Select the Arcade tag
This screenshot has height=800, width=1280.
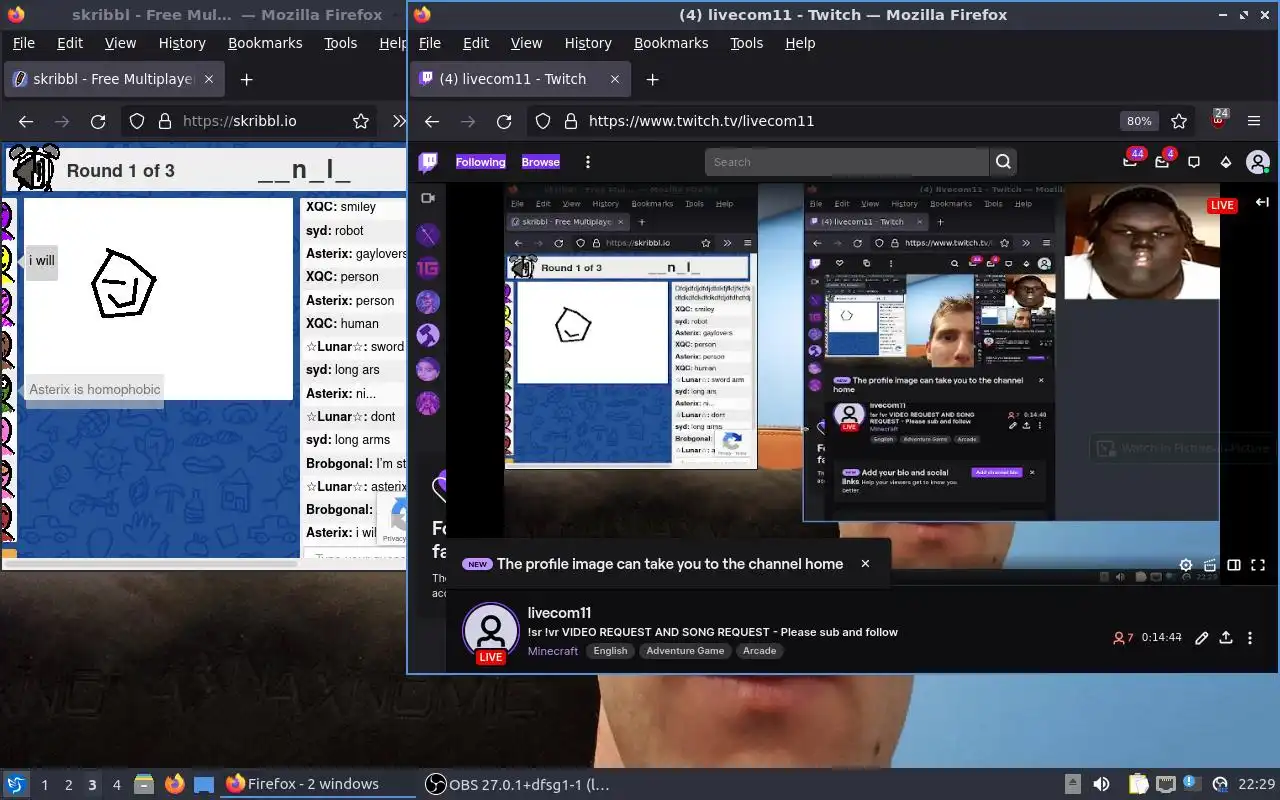[759, 651]
